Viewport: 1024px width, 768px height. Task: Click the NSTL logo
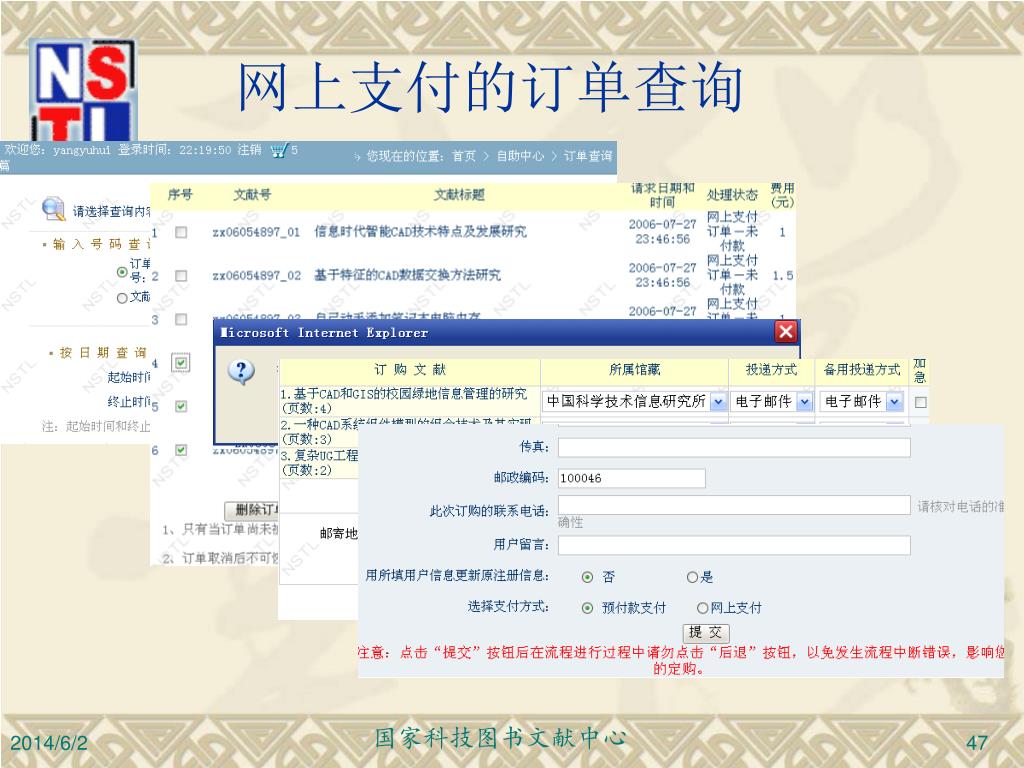[x=82, y=89]
